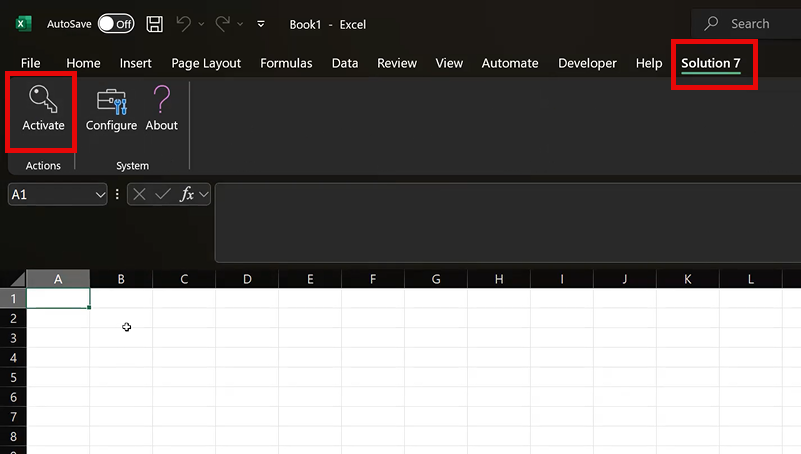Select row 5 header

pos(13,378)
